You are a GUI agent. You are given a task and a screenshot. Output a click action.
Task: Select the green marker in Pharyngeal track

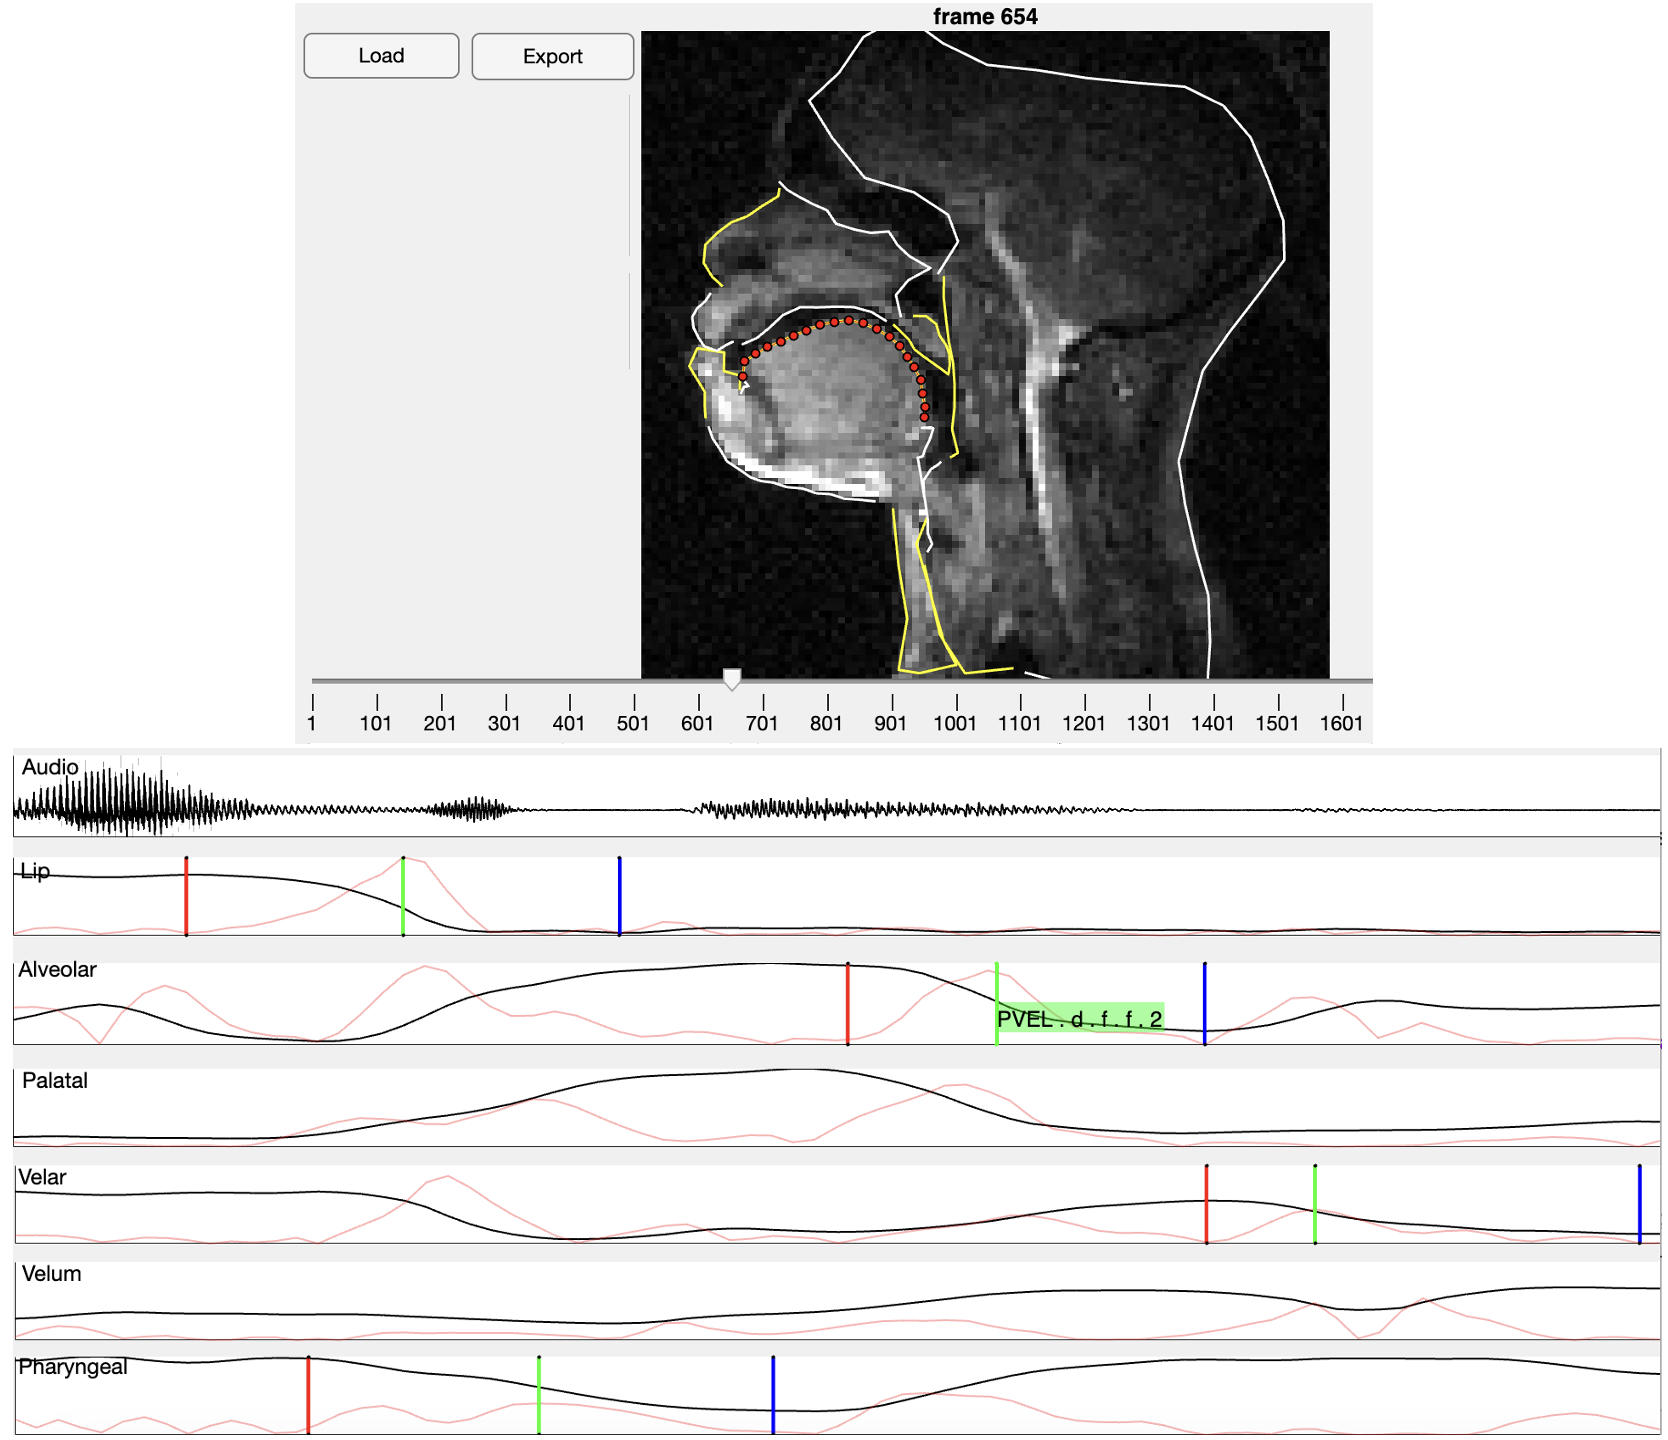click(x=539, y=1395)
